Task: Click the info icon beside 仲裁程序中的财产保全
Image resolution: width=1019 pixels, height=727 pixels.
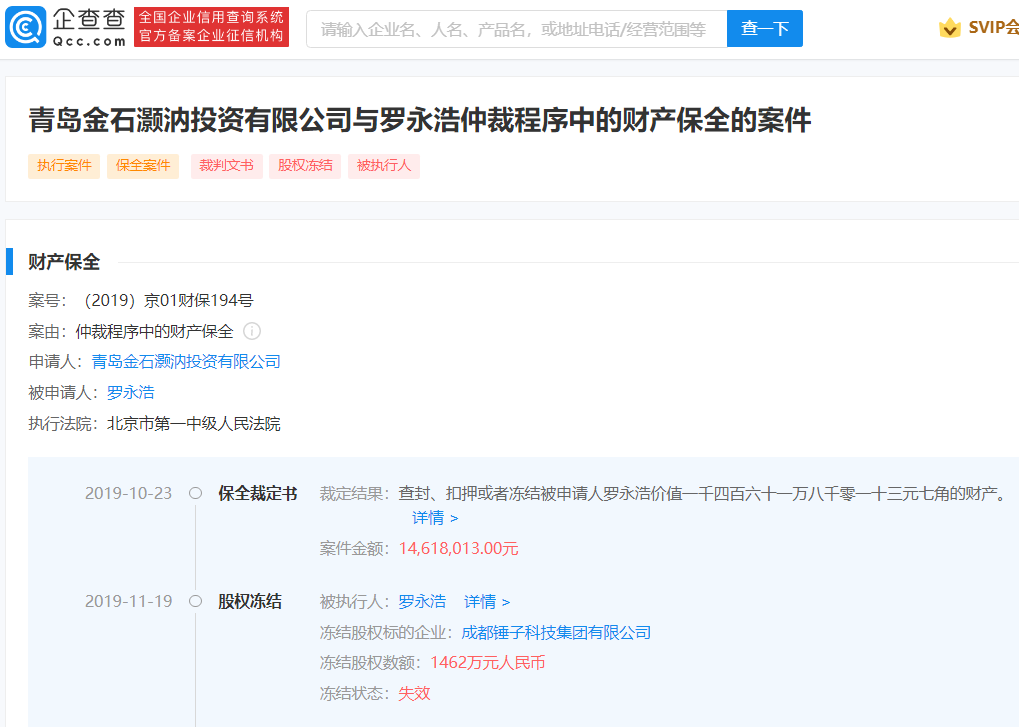Action: pyautogui.click(x=252, y=331)
